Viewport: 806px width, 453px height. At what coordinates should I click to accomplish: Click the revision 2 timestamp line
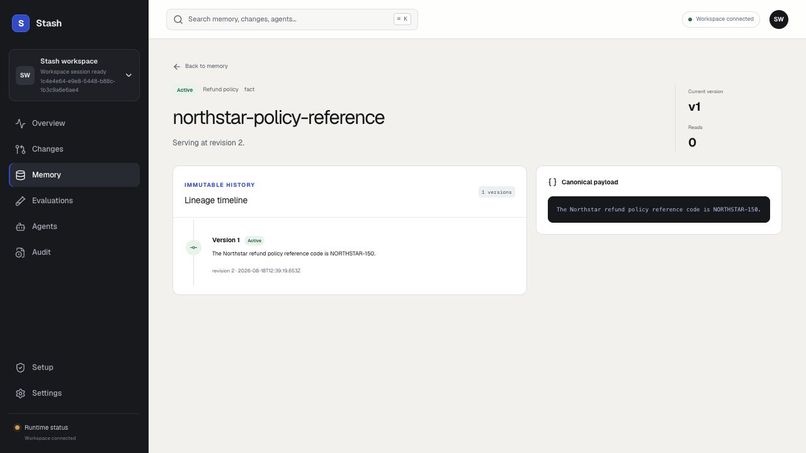tap(256, 270)
